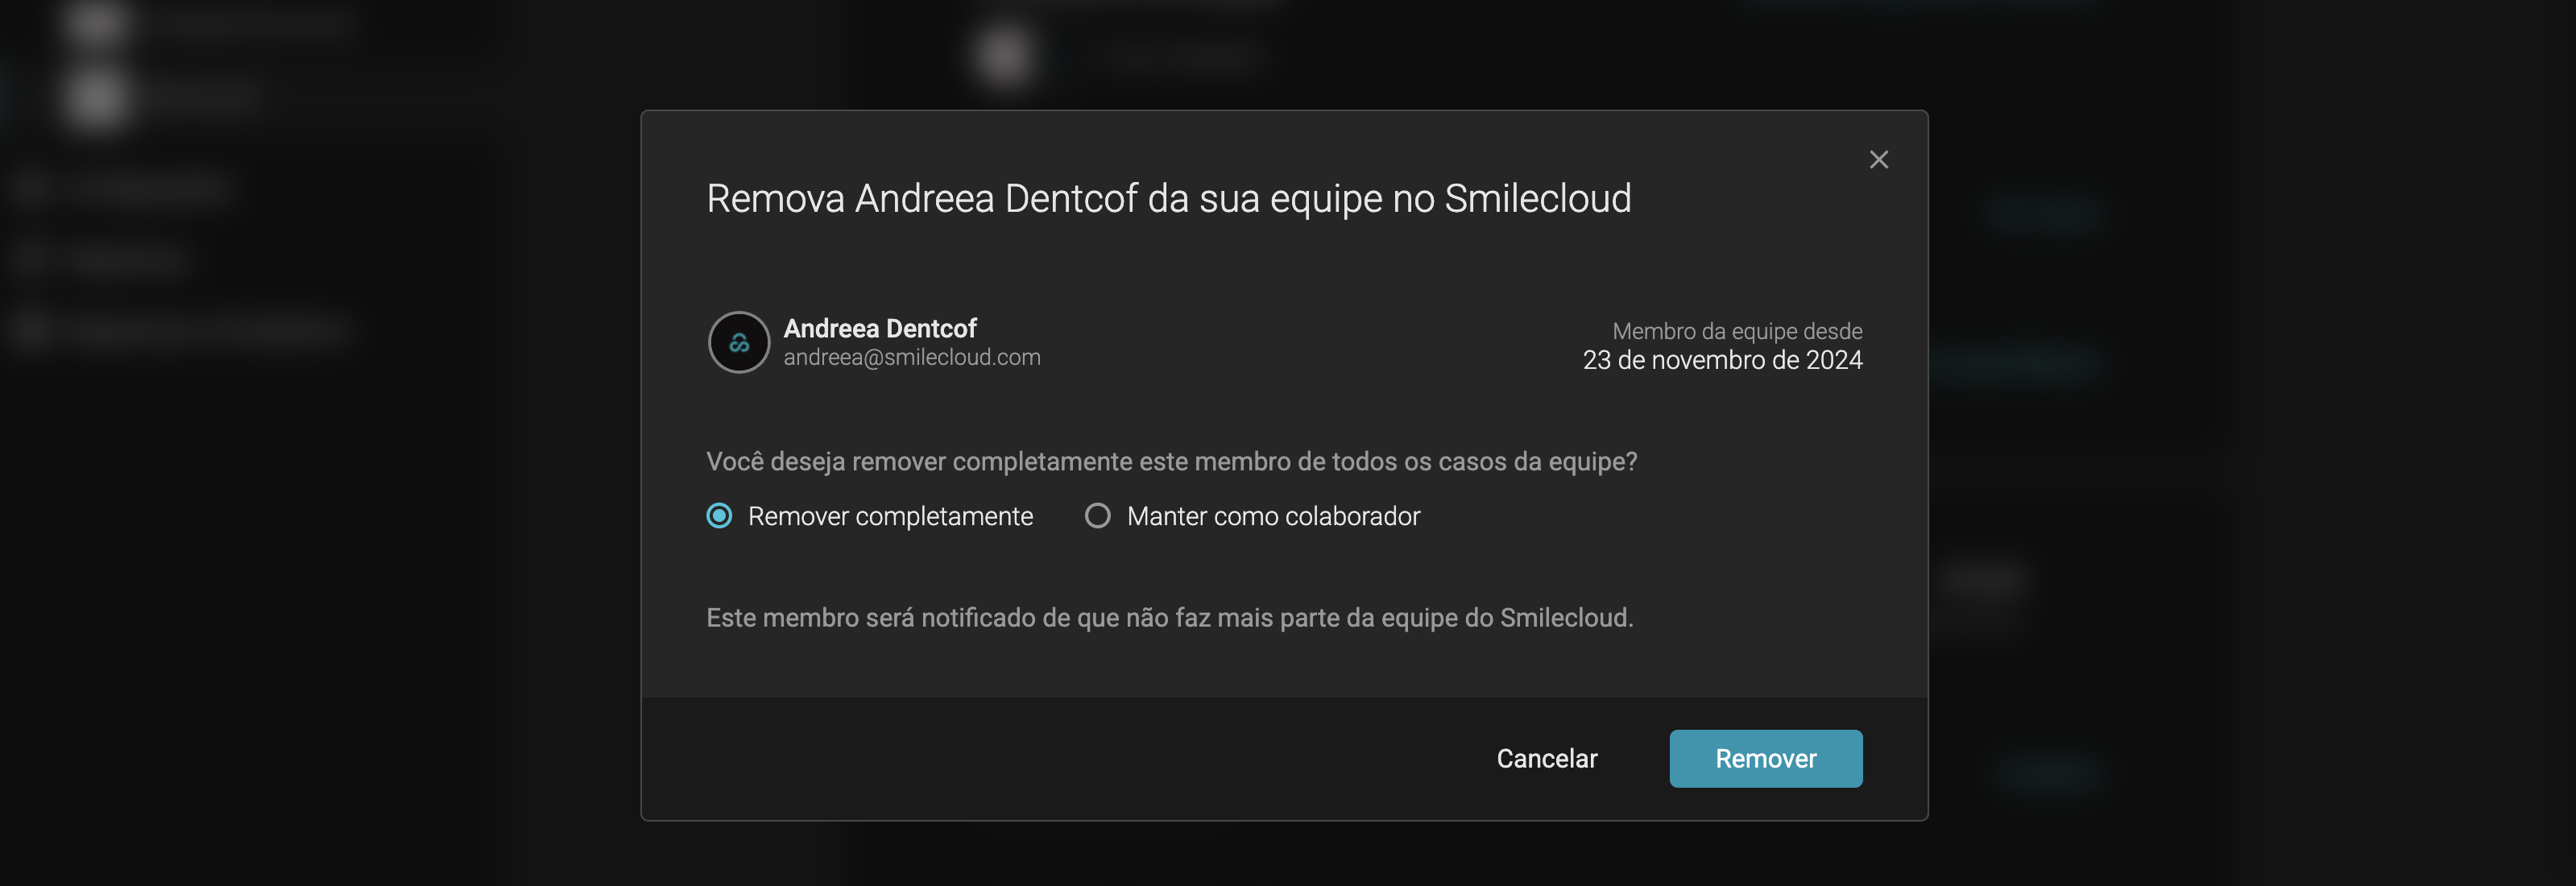Click the Você deseja remover completamente question
The height and width of the screenshot is (886, 2576).
tap(1171, 462)
